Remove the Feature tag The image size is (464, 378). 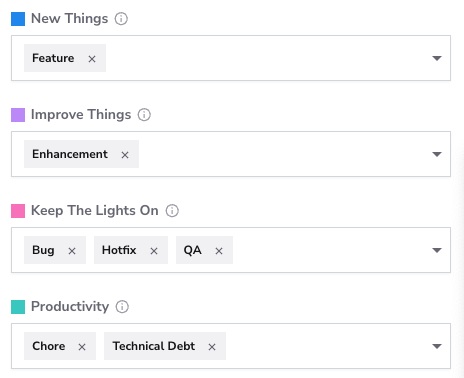[92, 59]
